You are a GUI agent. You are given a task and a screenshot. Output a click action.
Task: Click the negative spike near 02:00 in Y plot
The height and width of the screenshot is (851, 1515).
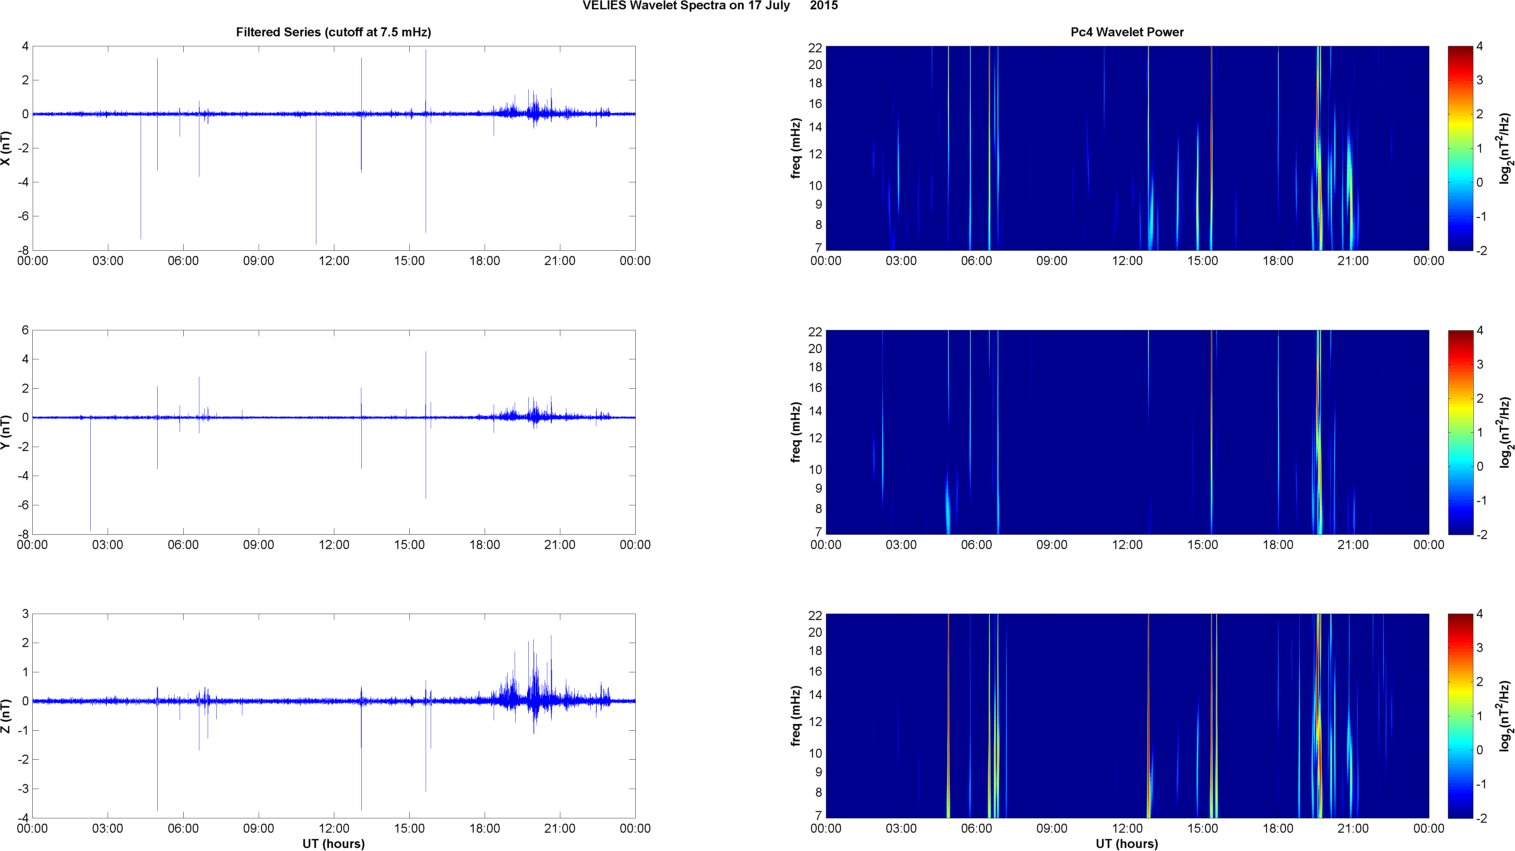pos(90,490)
